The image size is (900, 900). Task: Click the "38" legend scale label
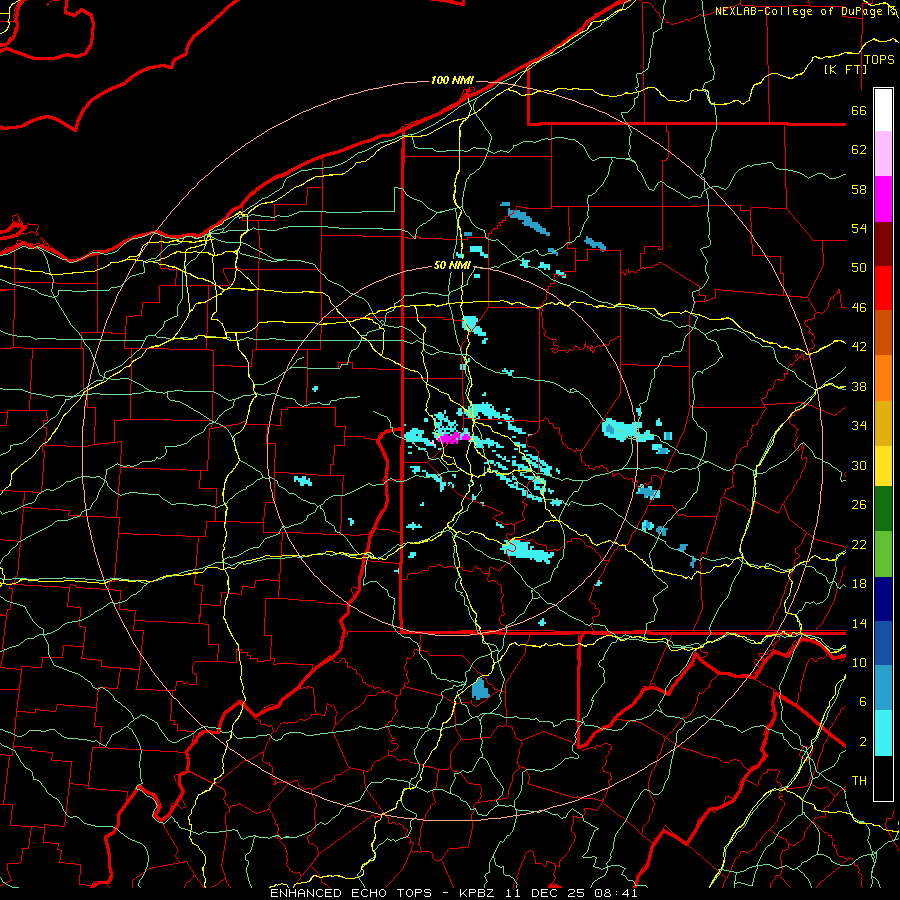pos(859,386)
